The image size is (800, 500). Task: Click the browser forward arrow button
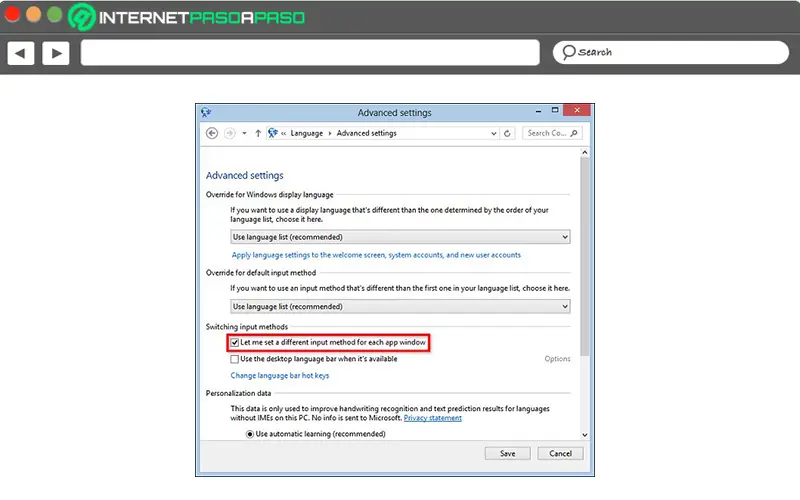[x=56, y=53]
